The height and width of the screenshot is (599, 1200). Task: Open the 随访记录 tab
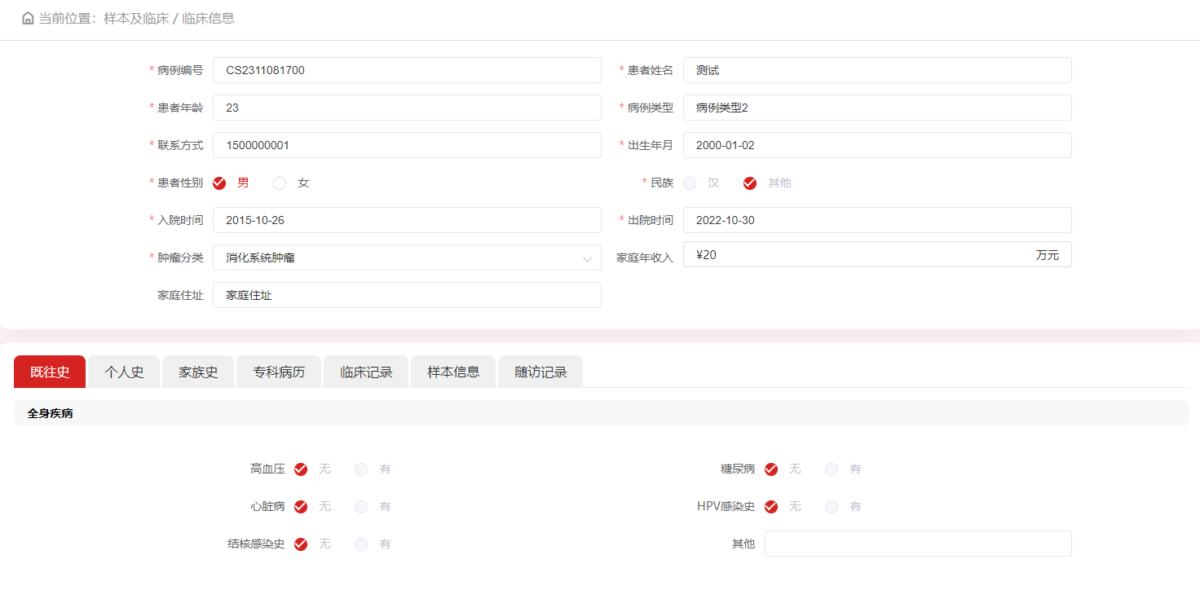[x=541, y=372]
